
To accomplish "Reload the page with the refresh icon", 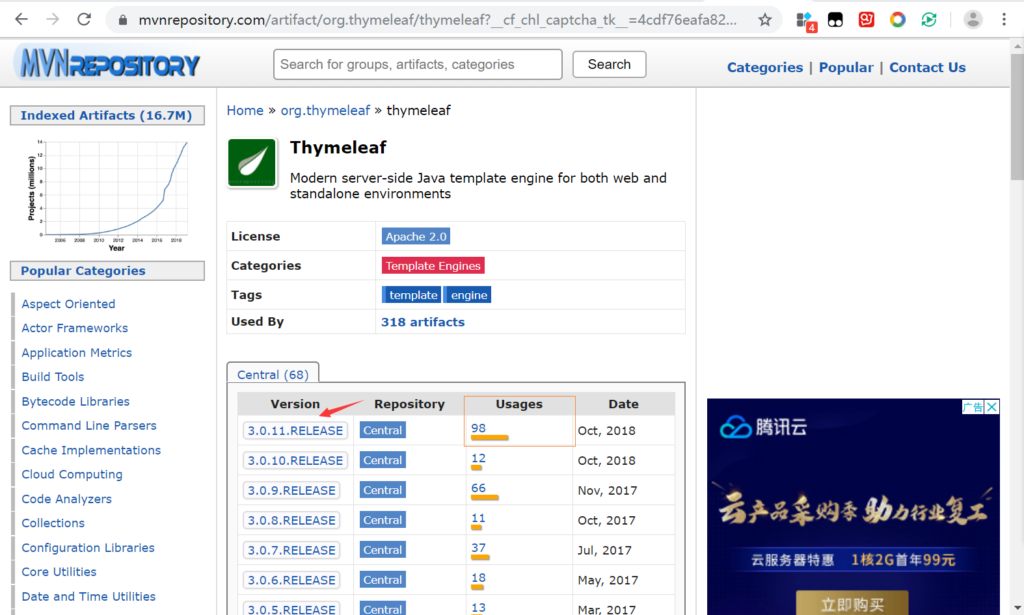I will coord(84,20).
